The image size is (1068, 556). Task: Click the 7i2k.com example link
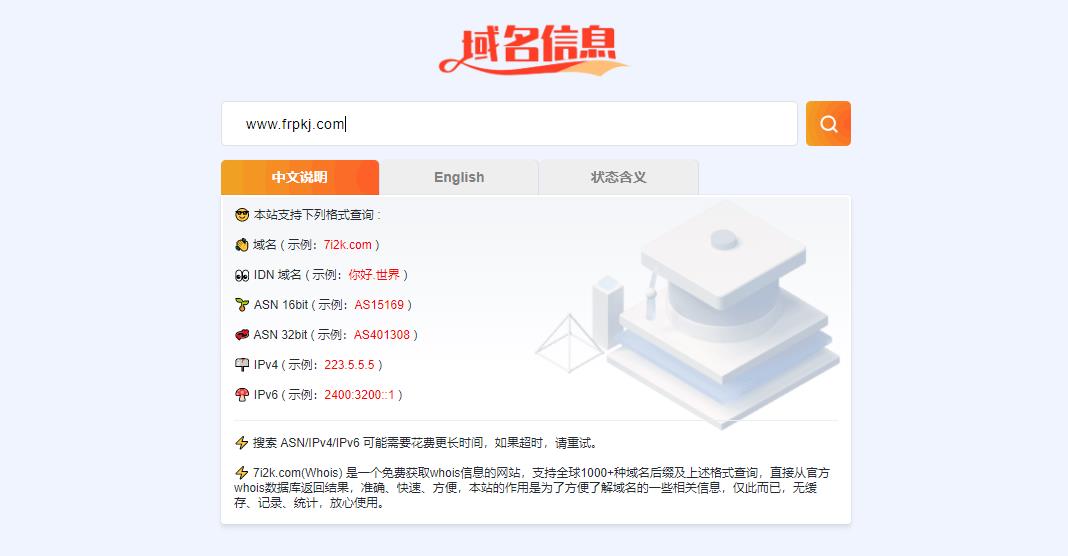(348, 245)
